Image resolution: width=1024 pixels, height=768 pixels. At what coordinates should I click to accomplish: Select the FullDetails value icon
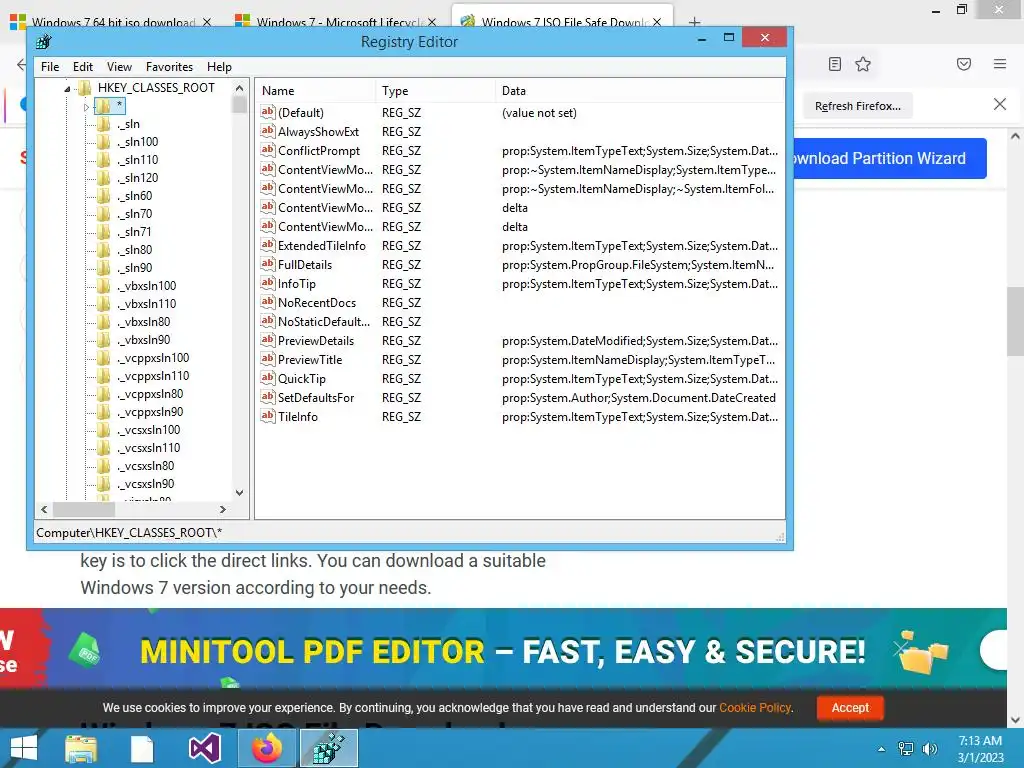pos(267,264)
